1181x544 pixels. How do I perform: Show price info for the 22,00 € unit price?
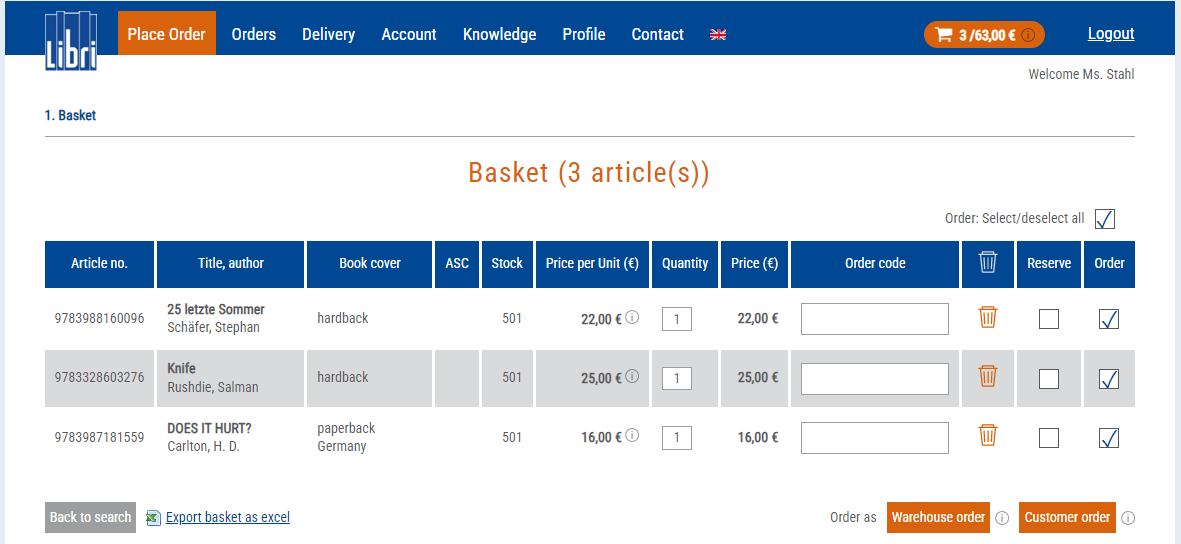(x=633, y=317)
